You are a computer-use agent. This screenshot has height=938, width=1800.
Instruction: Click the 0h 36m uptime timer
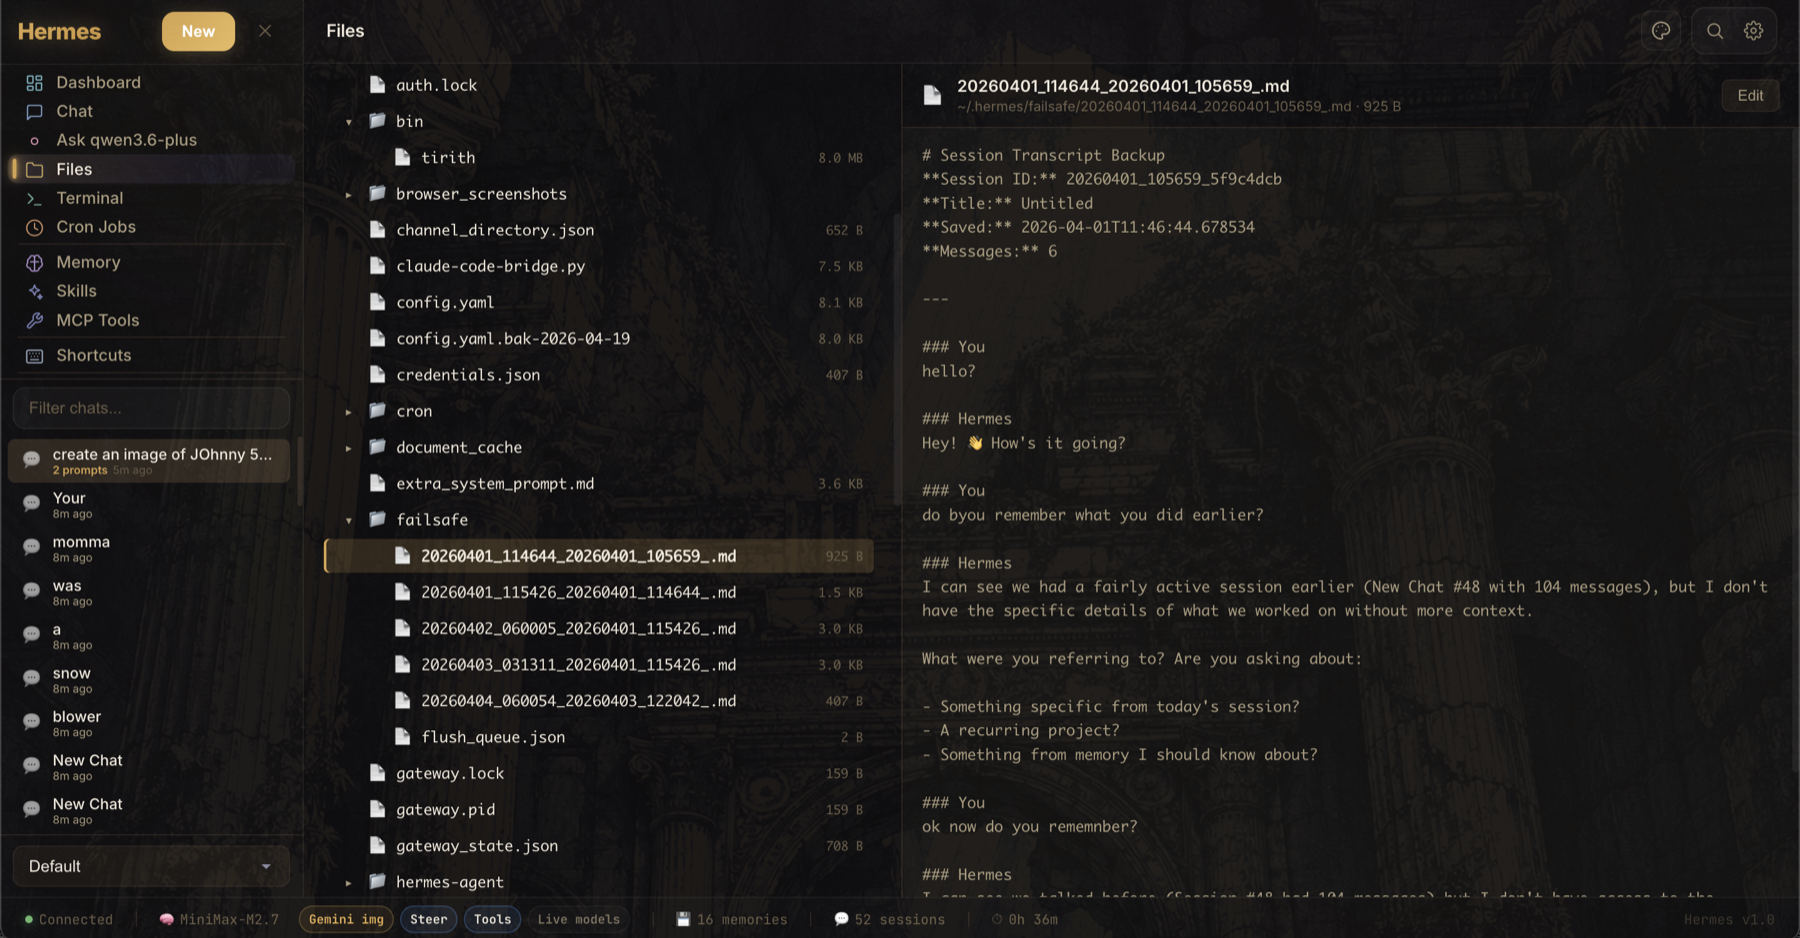click(1025, 919)
